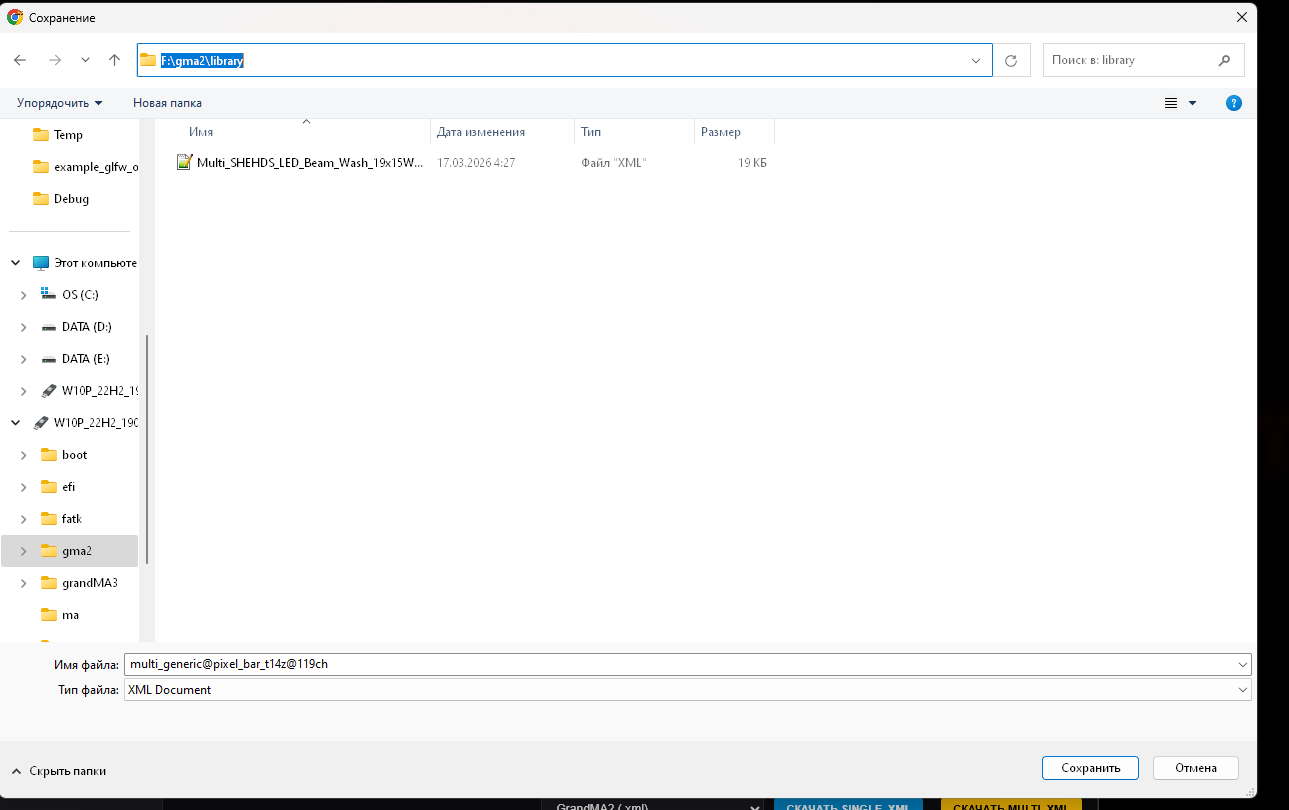Expand the DATA (D:) drive
This screenshot has width=1289, height=810.
click(x=24, y=327)
